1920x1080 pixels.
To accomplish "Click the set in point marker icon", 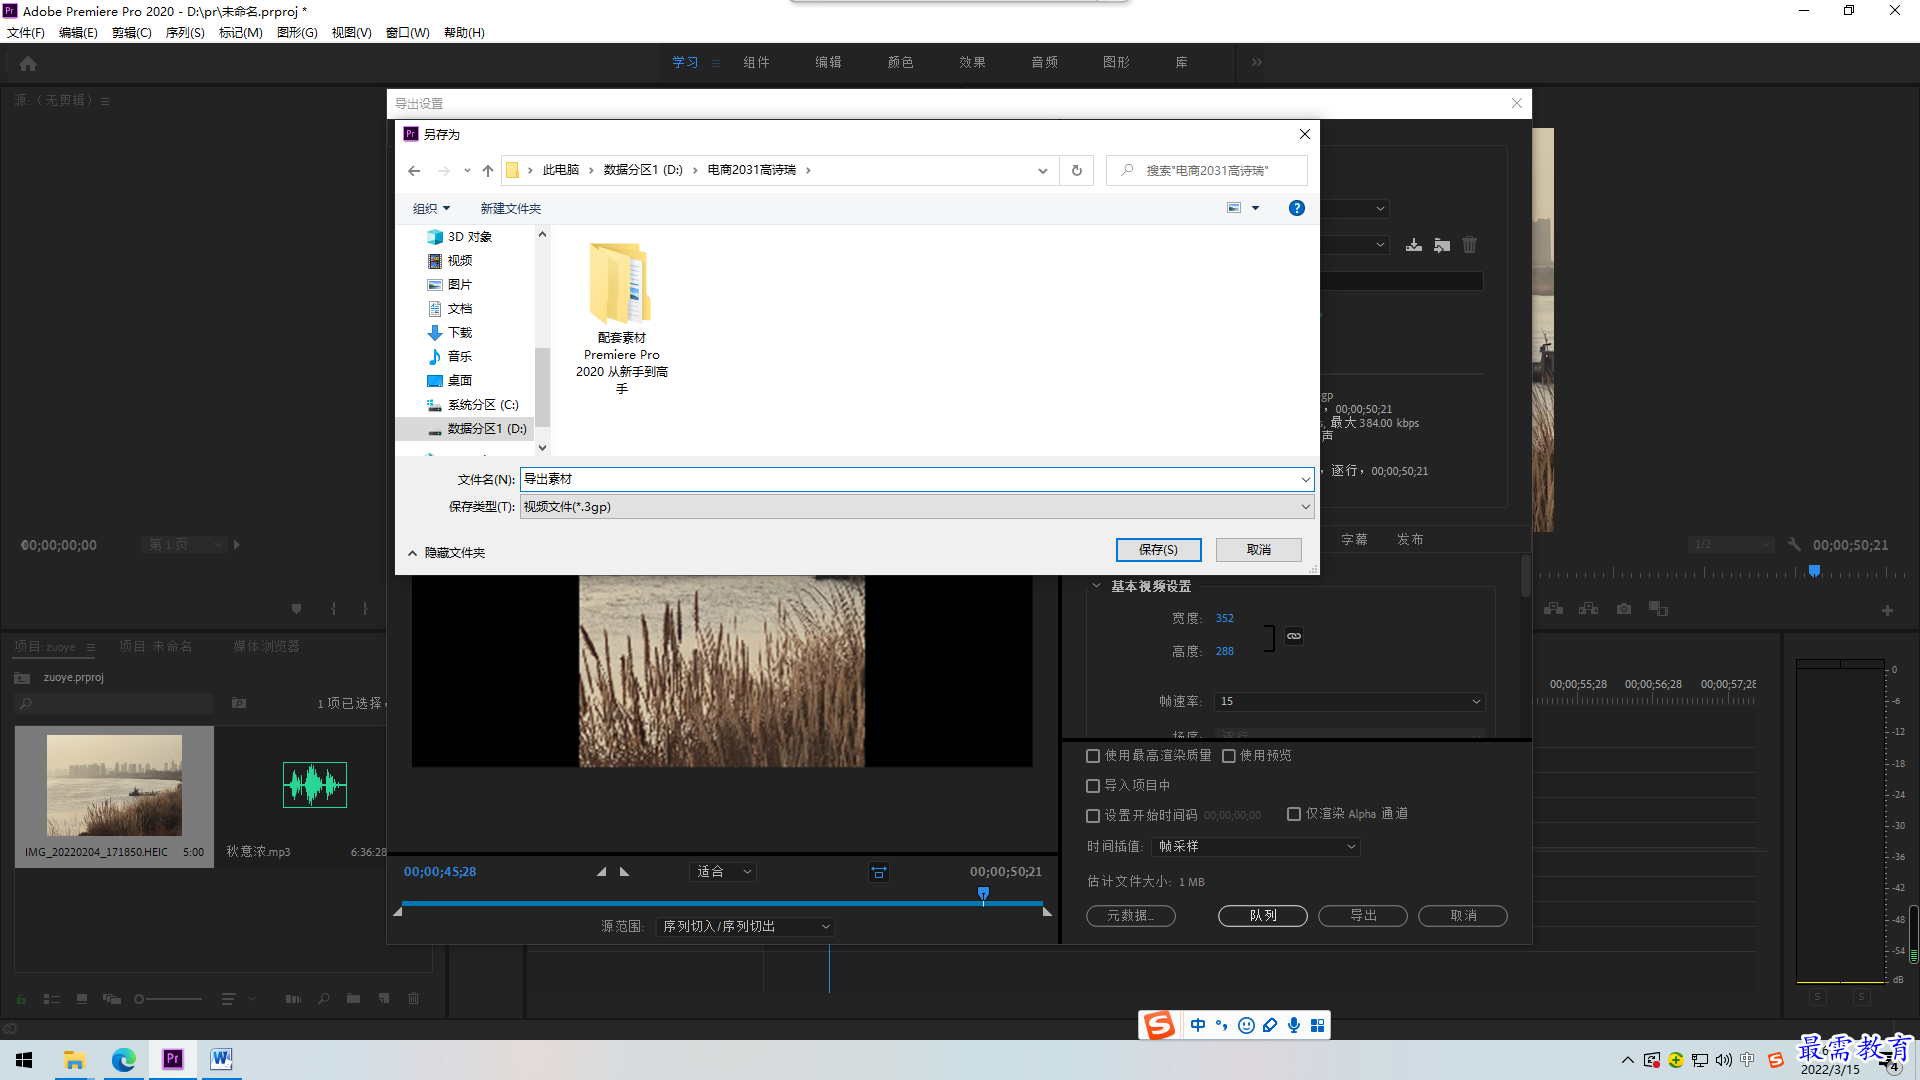I will coord(601,872).
